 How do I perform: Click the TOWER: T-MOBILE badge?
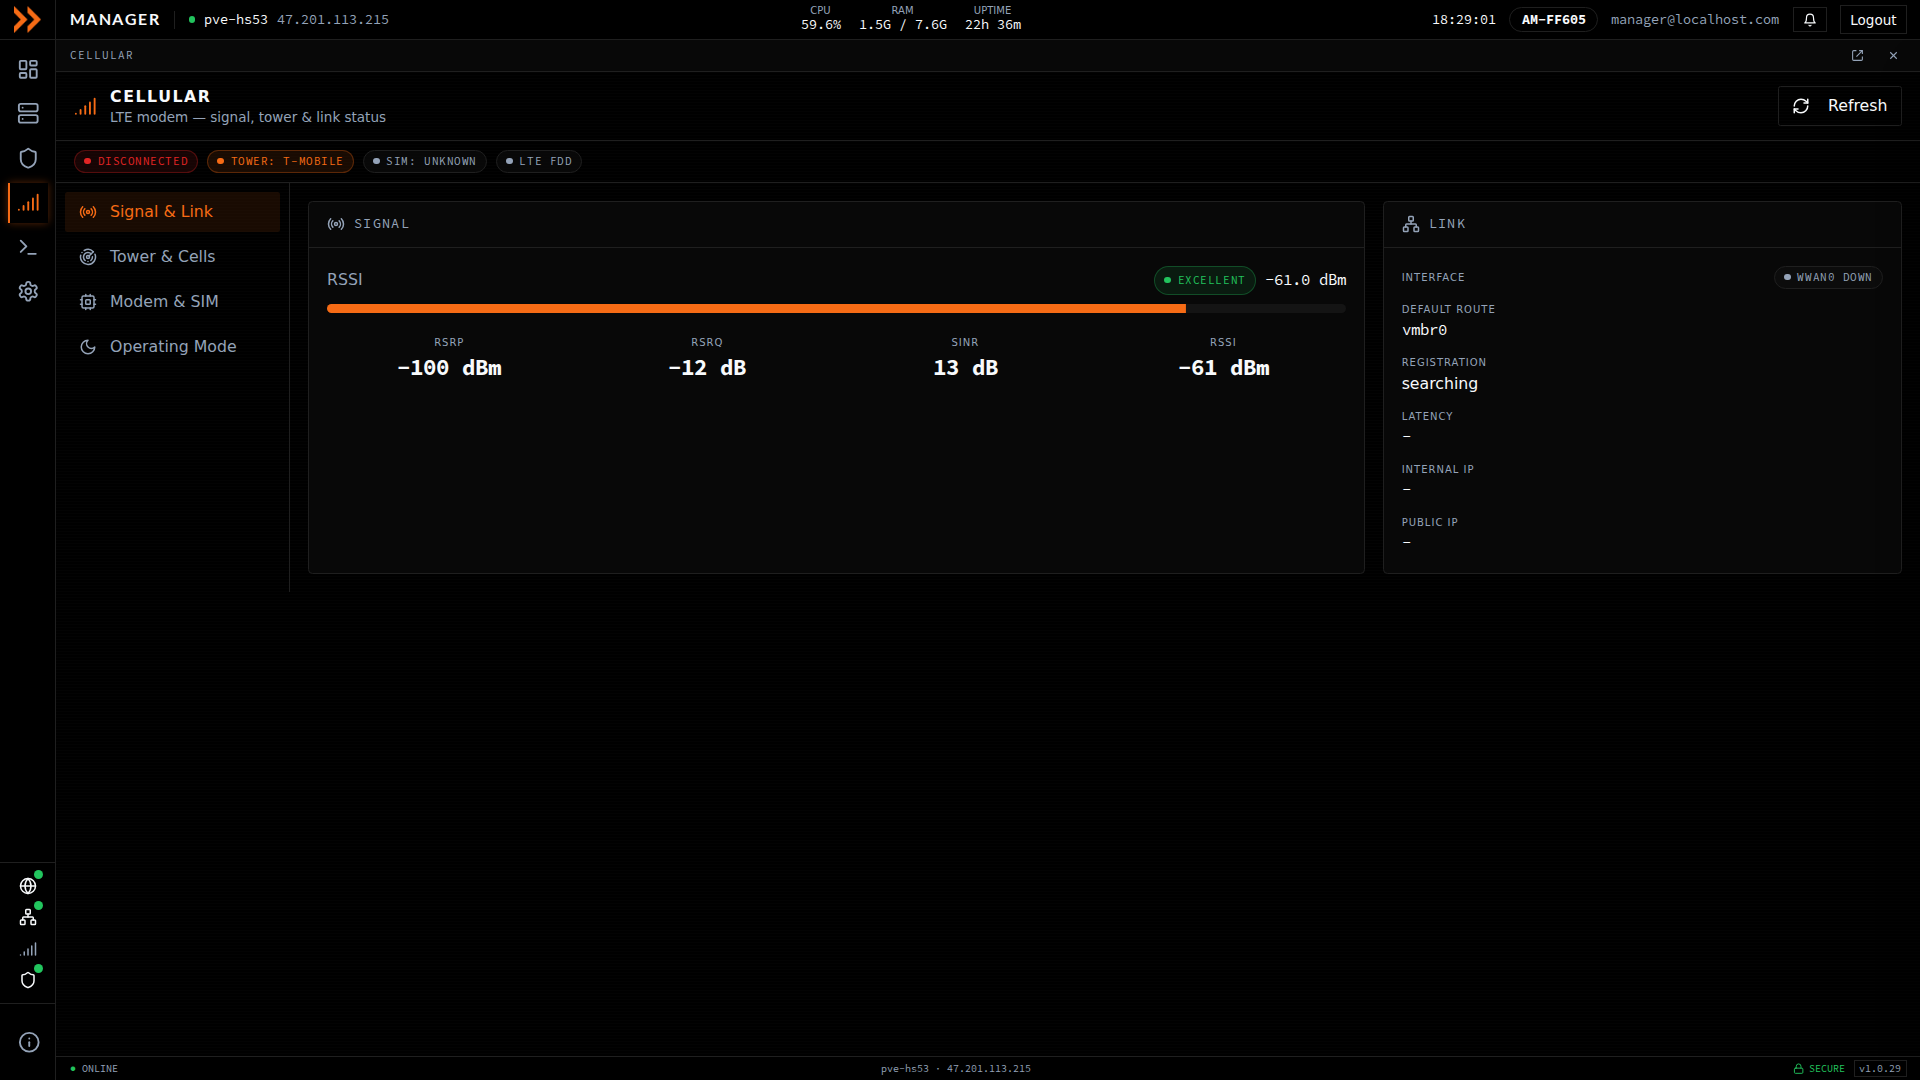tap(280, 161)
